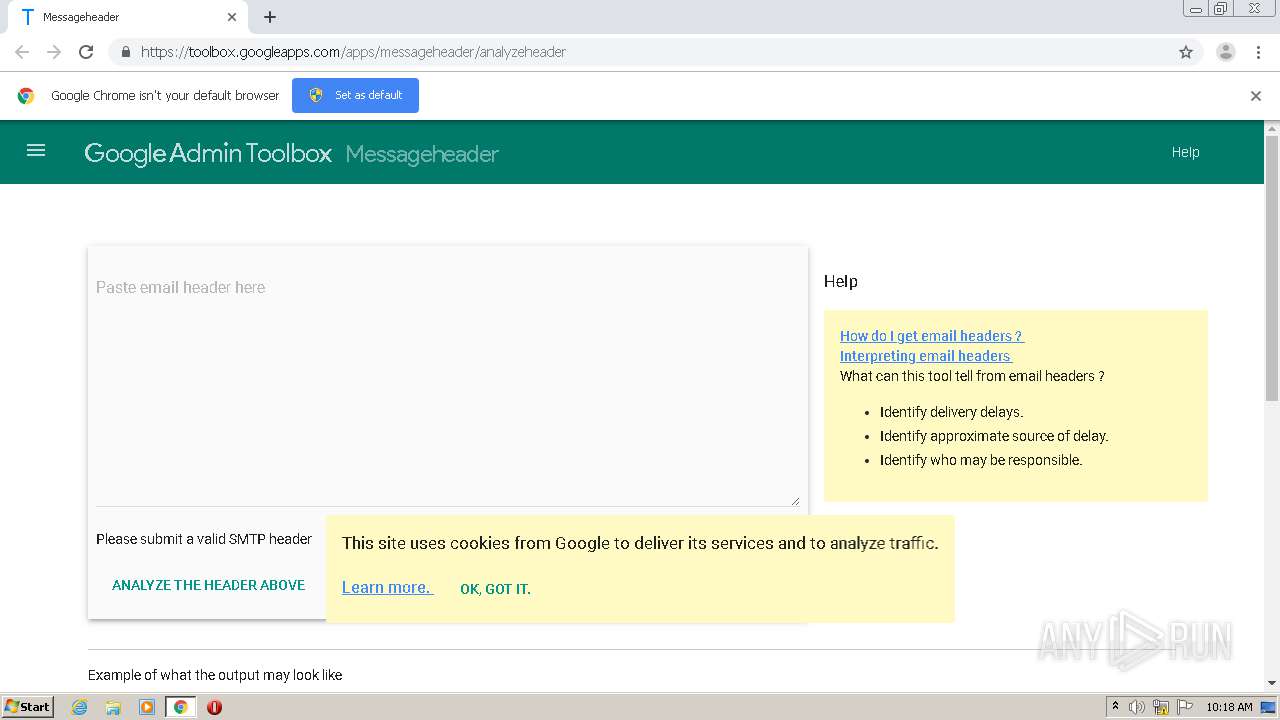Dismiss the default browser notification bar
The image size is (1280, 720).
[x=1256, y=96]
